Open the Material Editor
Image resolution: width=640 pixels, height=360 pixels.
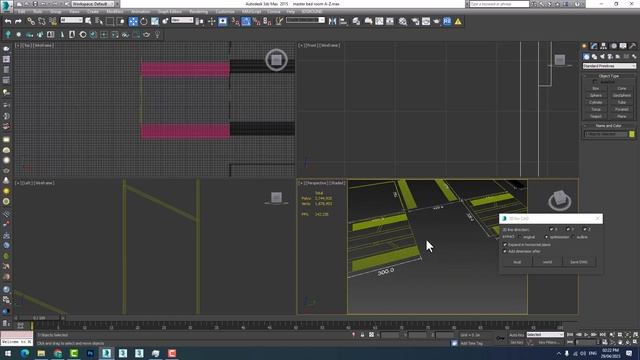point(402,21)
